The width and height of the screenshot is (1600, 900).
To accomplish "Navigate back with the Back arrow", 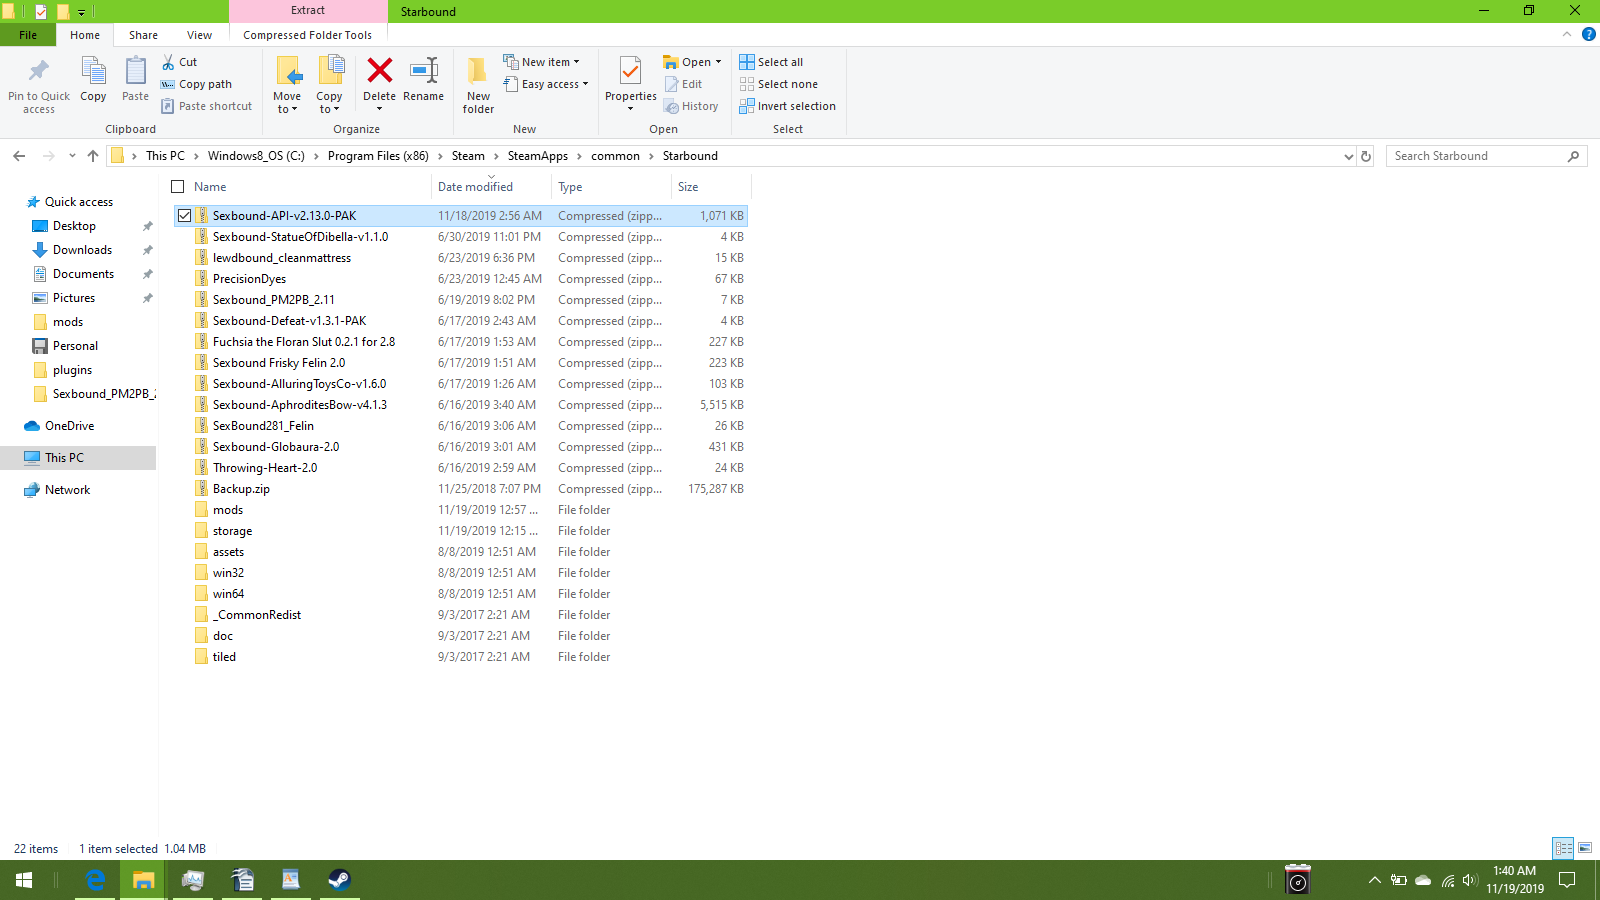I will tap(19, 156).
